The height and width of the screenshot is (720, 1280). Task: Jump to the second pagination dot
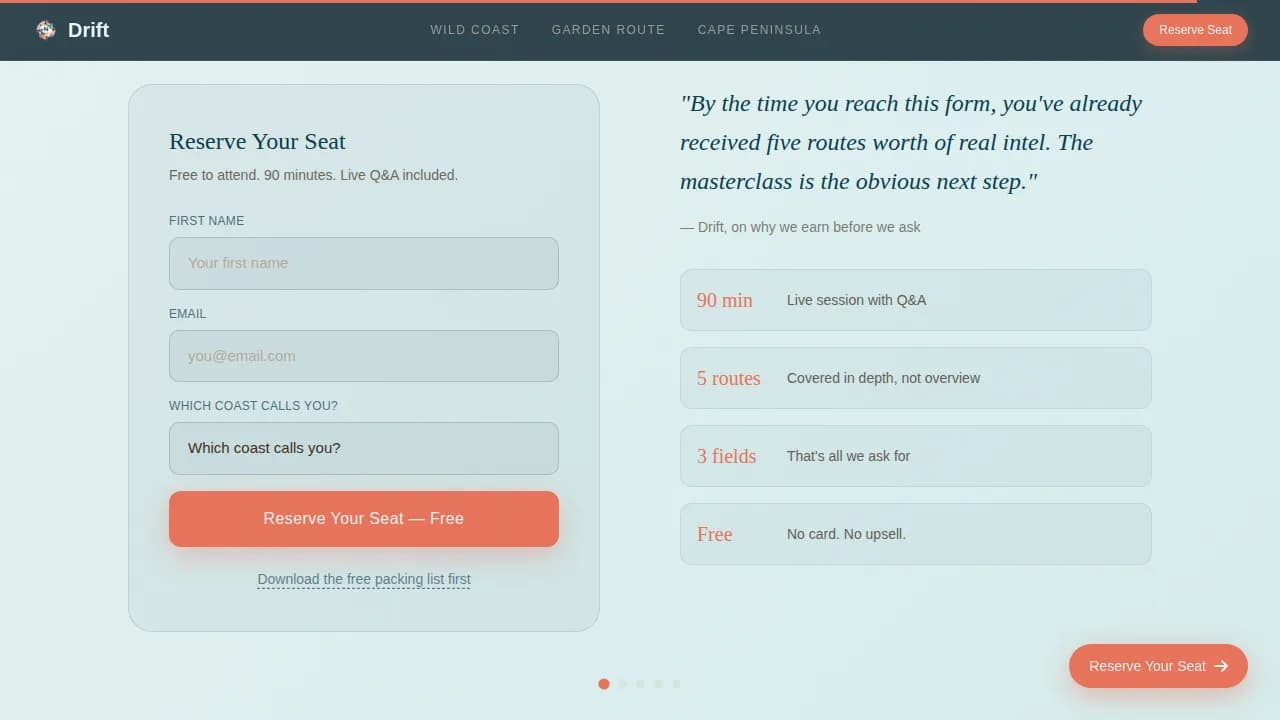click(x=622, y=684)
